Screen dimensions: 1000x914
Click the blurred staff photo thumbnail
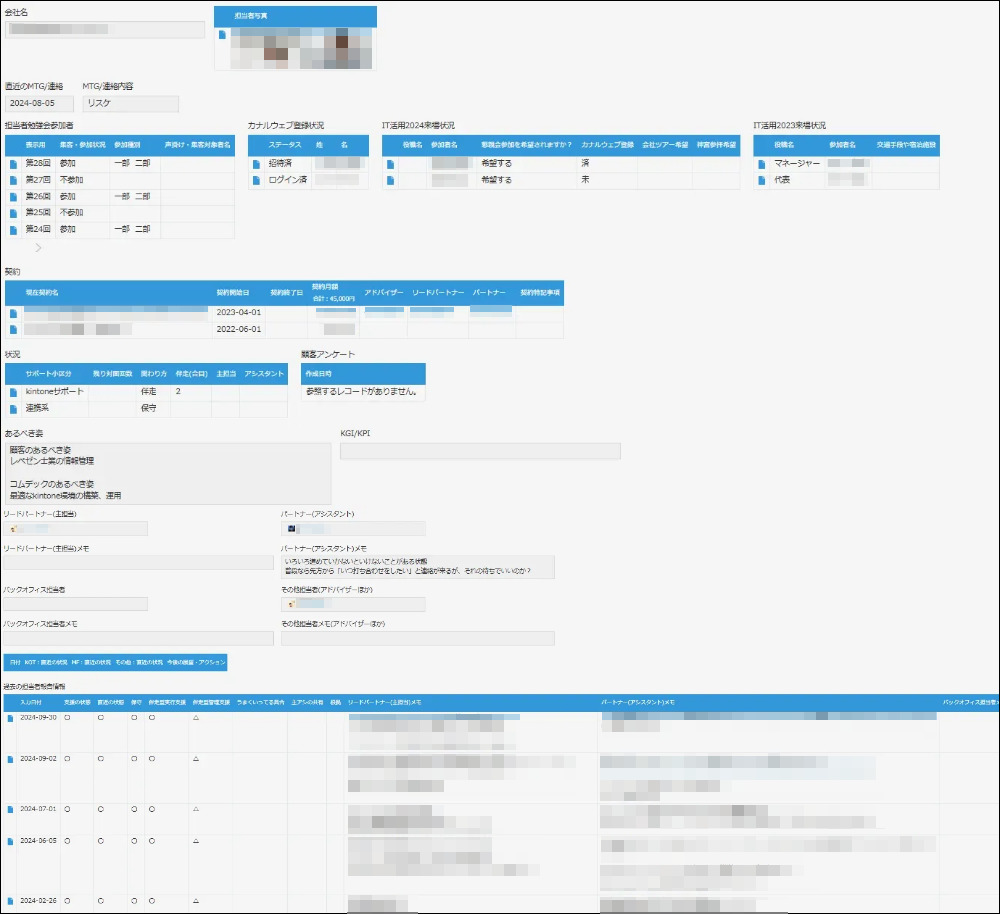click(x=302, y=48)
